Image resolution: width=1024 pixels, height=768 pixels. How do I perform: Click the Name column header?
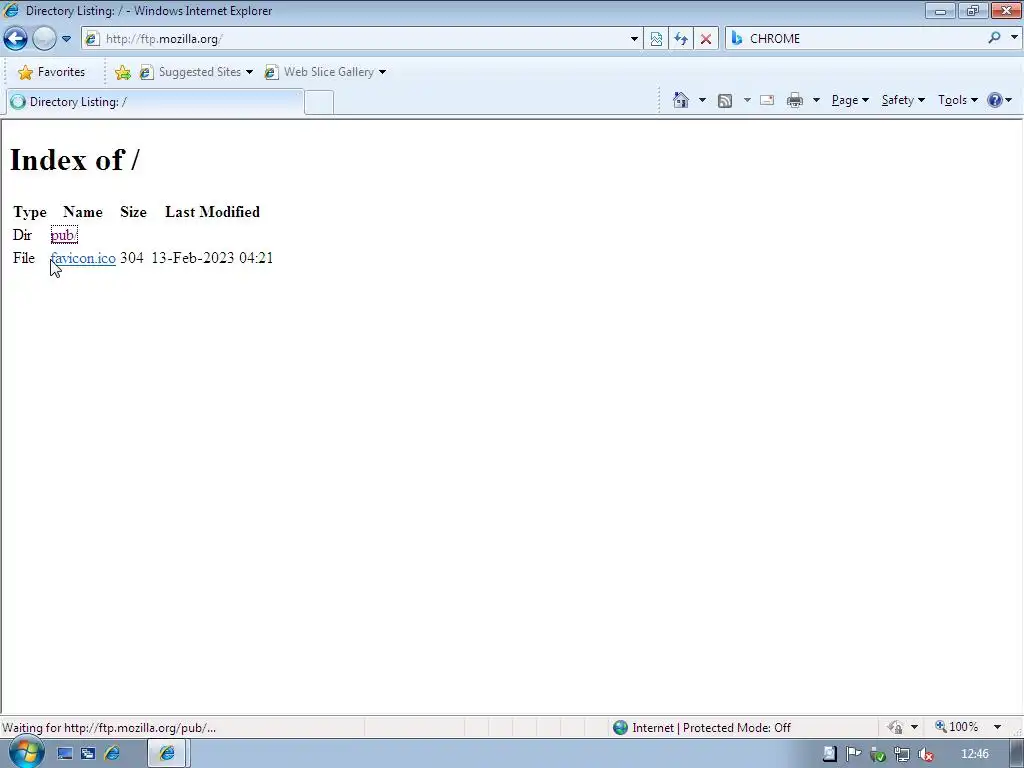[x=83, y=212]
